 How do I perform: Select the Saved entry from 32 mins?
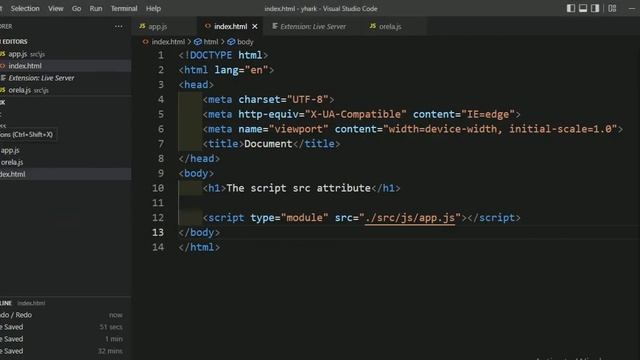(65, 351)
